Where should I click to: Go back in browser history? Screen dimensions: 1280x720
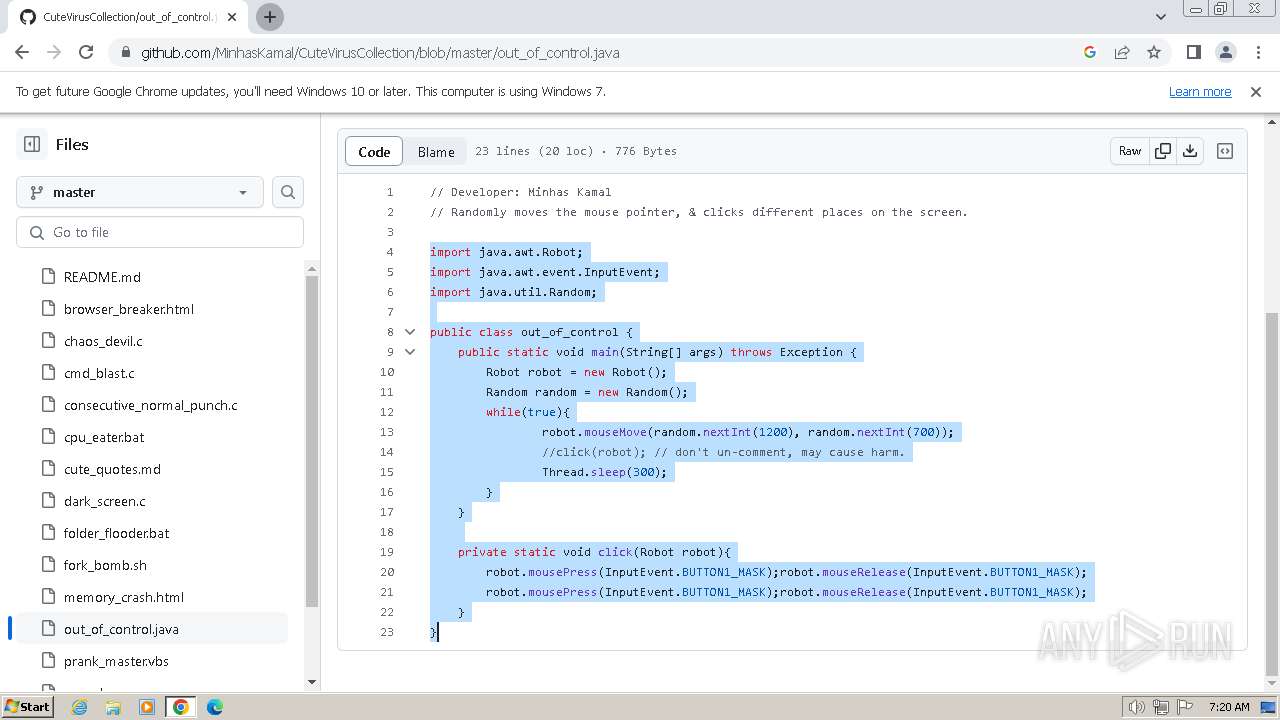(x=22, y=52)
